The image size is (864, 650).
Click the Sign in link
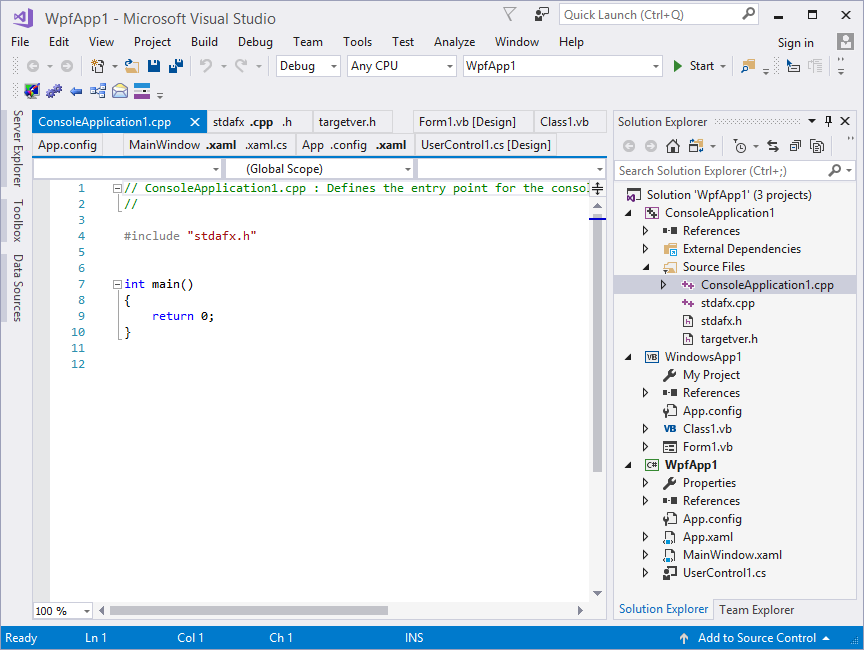click(x=795, y=43)
